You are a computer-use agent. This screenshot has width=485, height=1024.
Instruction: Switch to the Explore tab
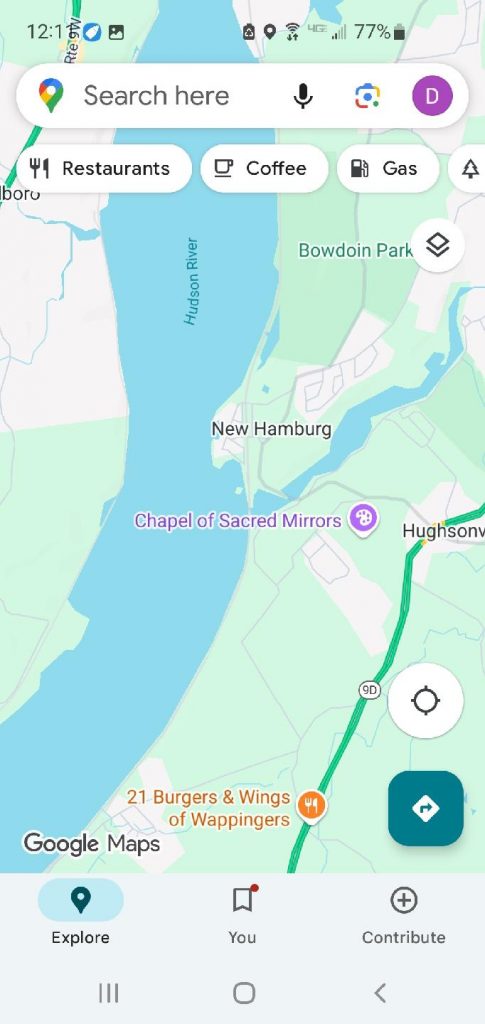[80, 912]
